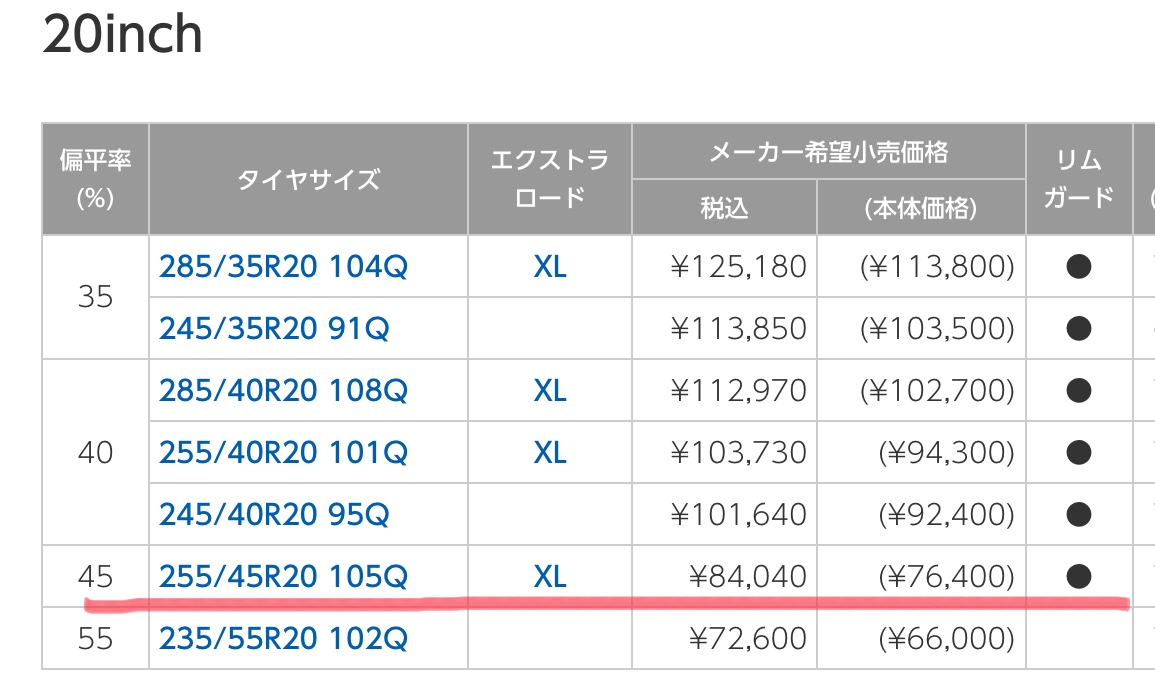The width and height of the screenshot is (1155, 690).
Task: Open the 255/40R20 101Q tire size link
Action: point(283,452)
